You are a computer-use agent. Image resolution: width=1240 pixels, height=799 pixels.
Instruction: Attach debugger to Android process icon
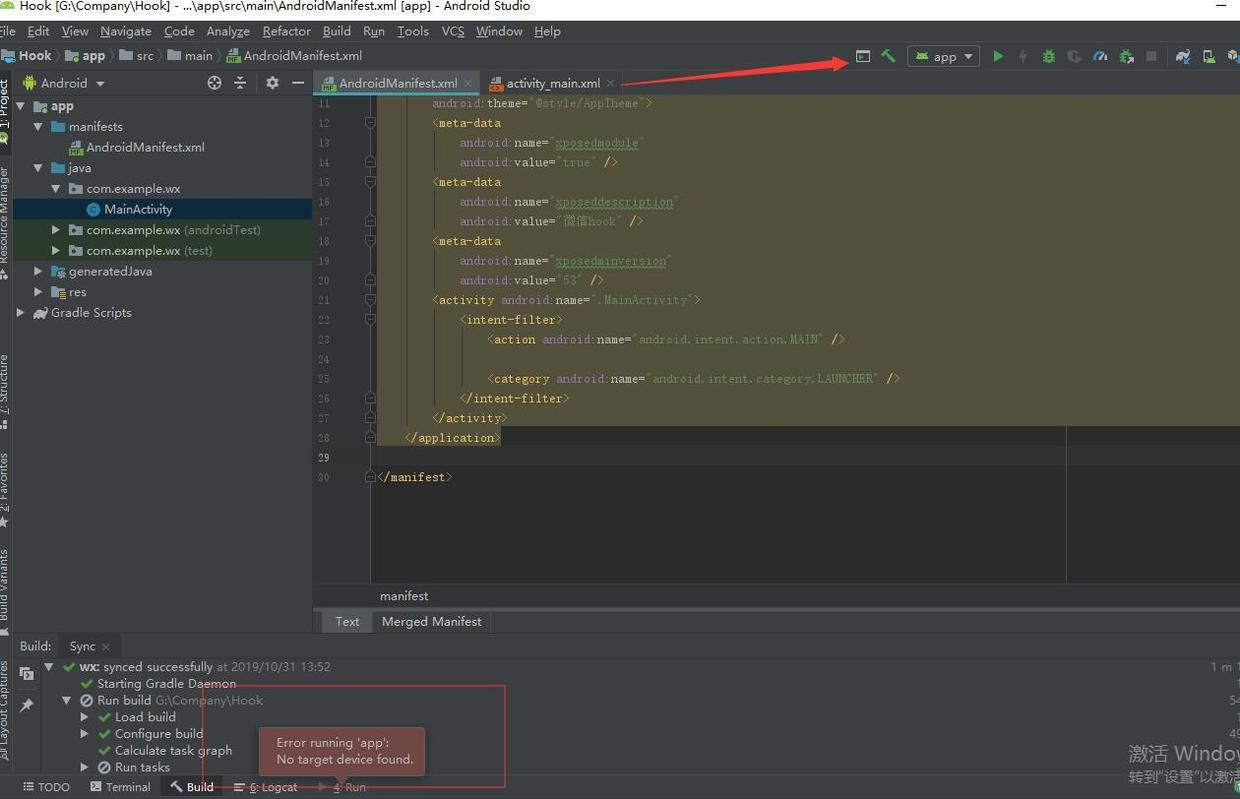[x=1126, y=57]
